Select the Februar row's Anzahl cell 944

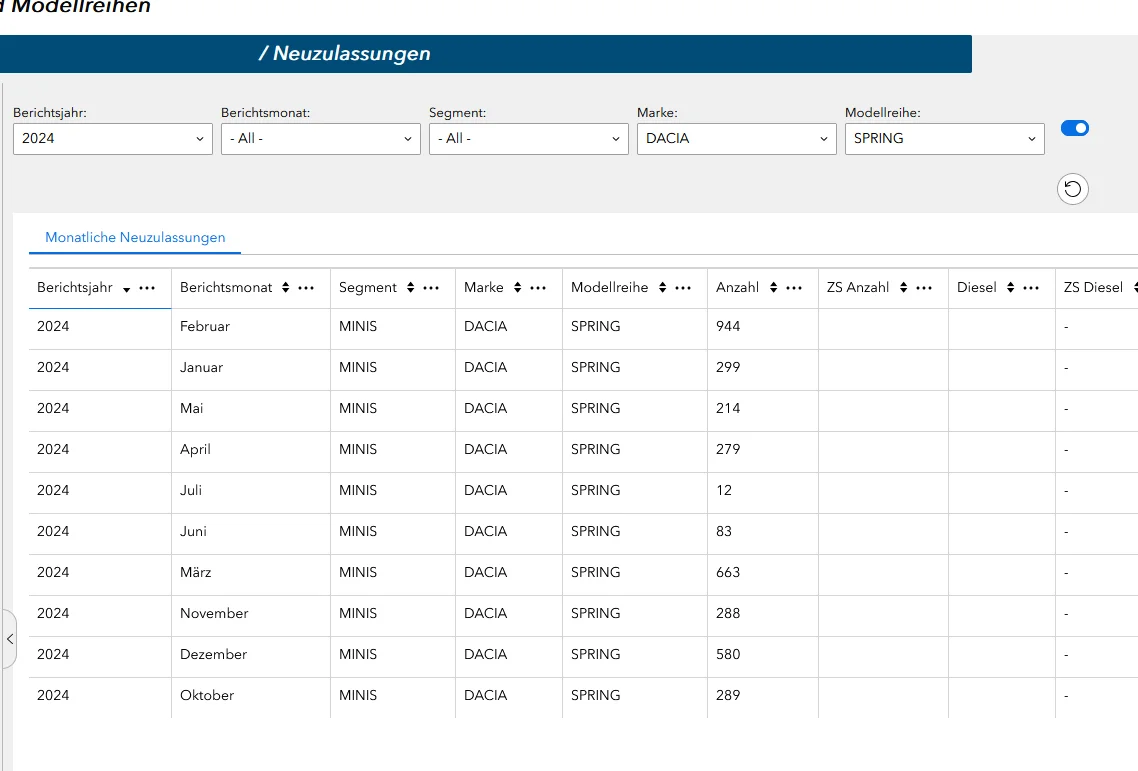point(728,327)
